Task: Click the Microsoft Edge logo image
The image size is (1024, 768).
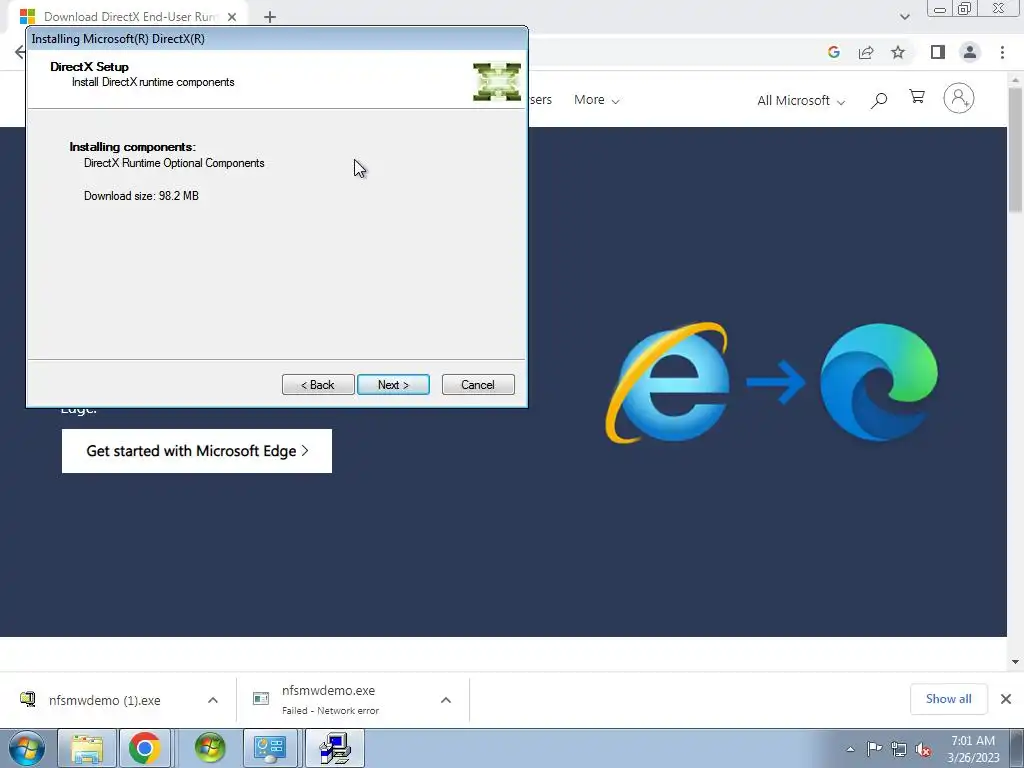Action: [879, 382]
